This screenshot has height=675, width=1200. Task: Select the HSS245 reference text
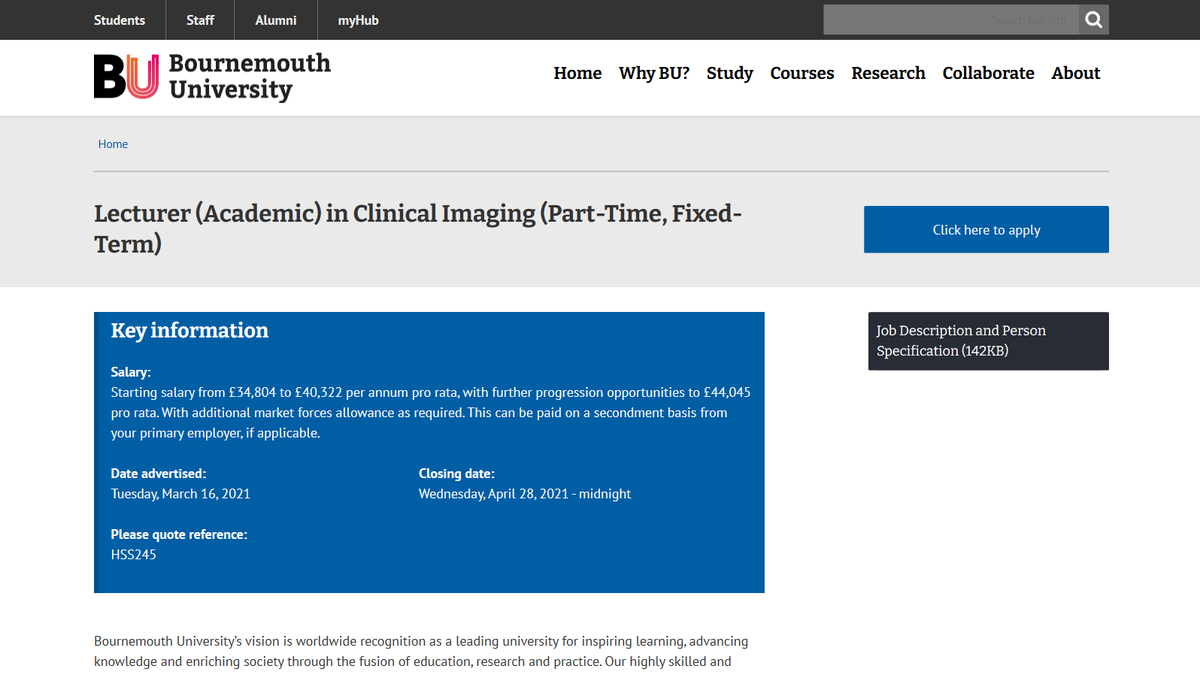click(133, 554)
